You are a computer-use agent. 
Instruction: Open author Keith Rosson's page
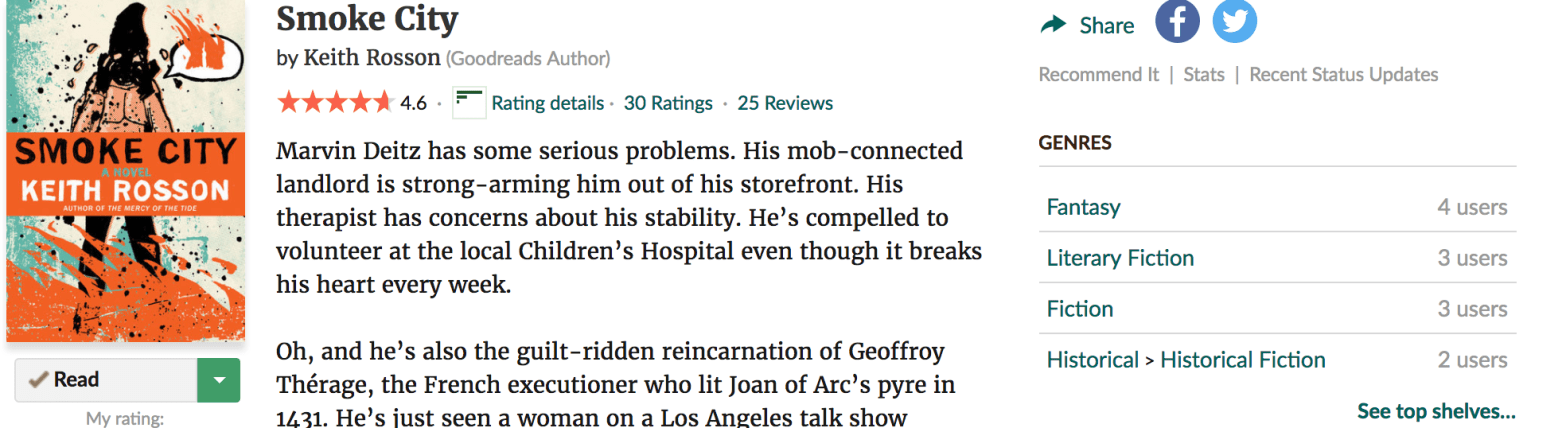coord(371,58)
